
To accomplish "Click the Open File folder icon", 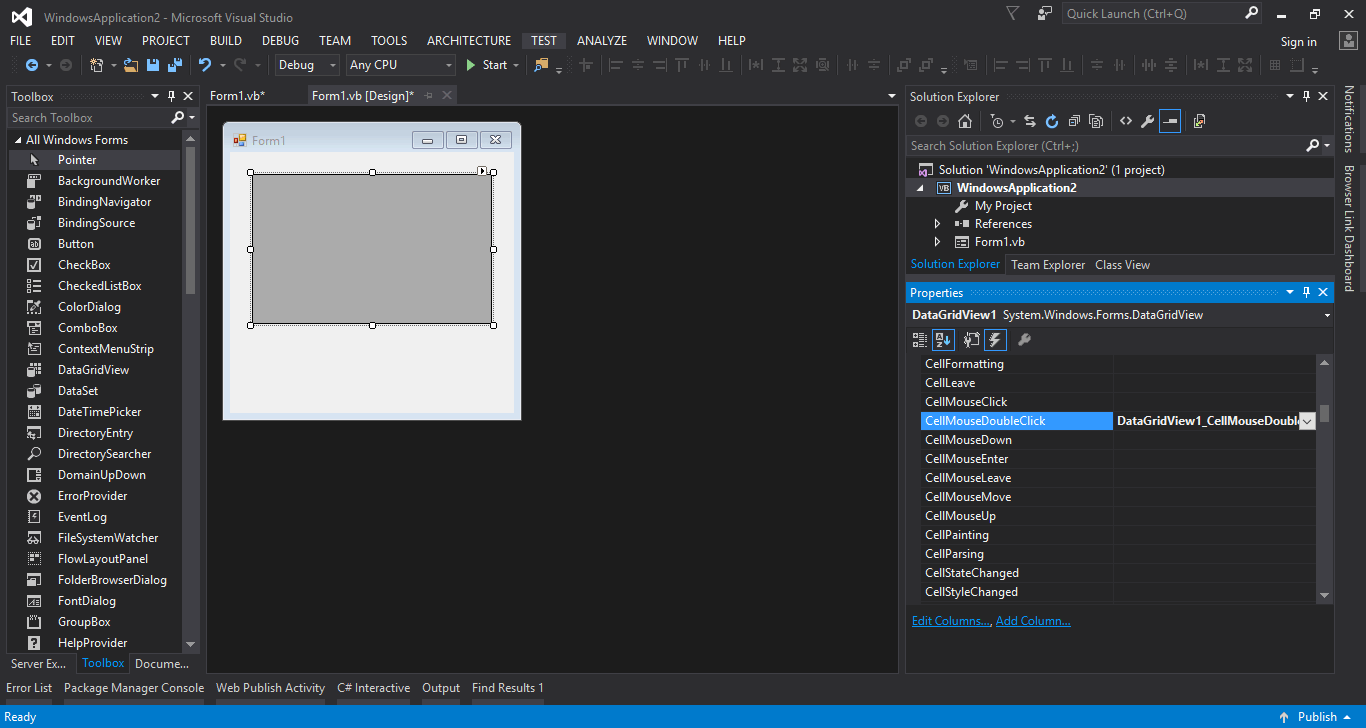I will point(131,65).
